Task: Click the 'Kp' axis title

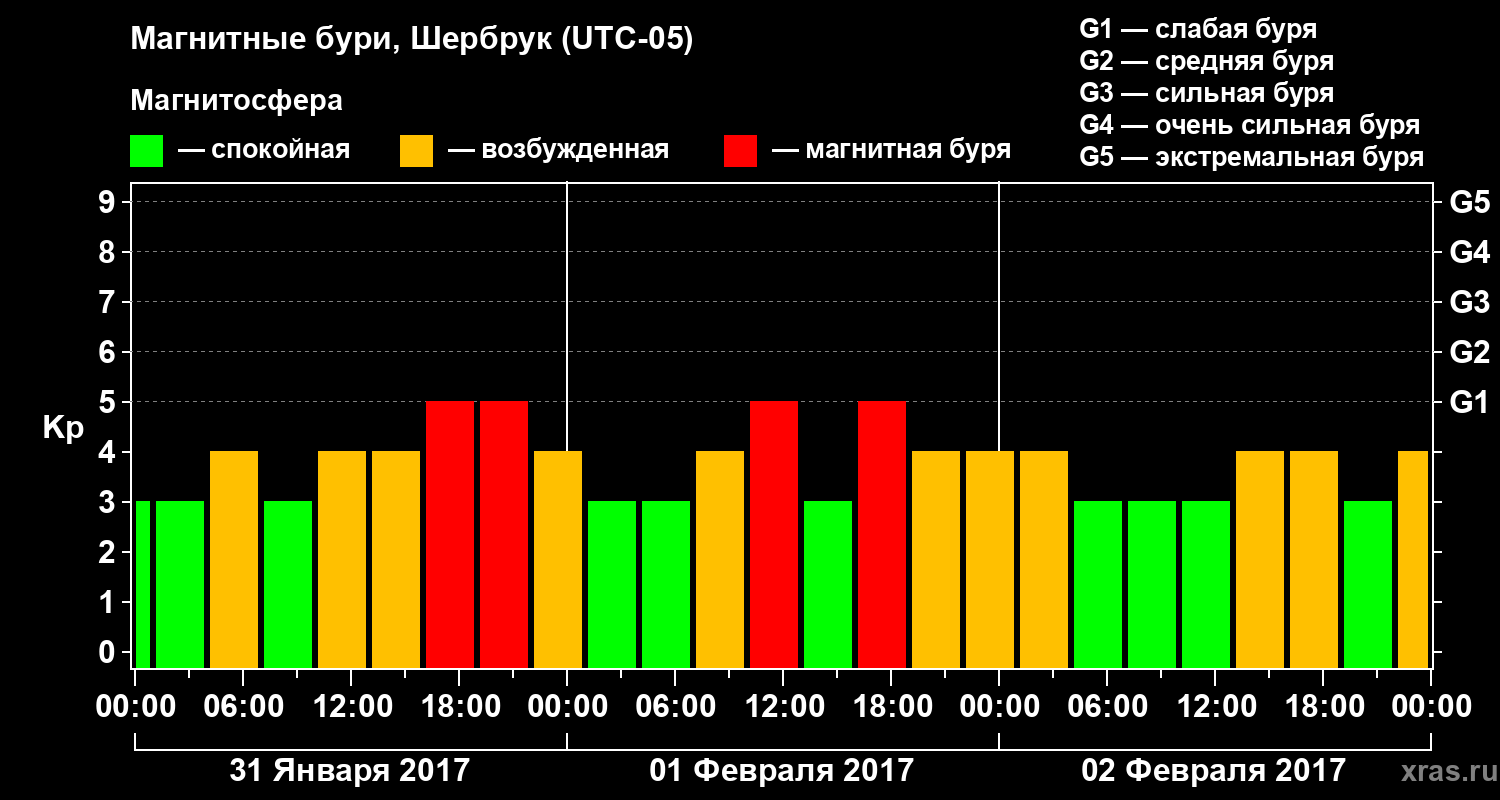Action: (63, 428)
